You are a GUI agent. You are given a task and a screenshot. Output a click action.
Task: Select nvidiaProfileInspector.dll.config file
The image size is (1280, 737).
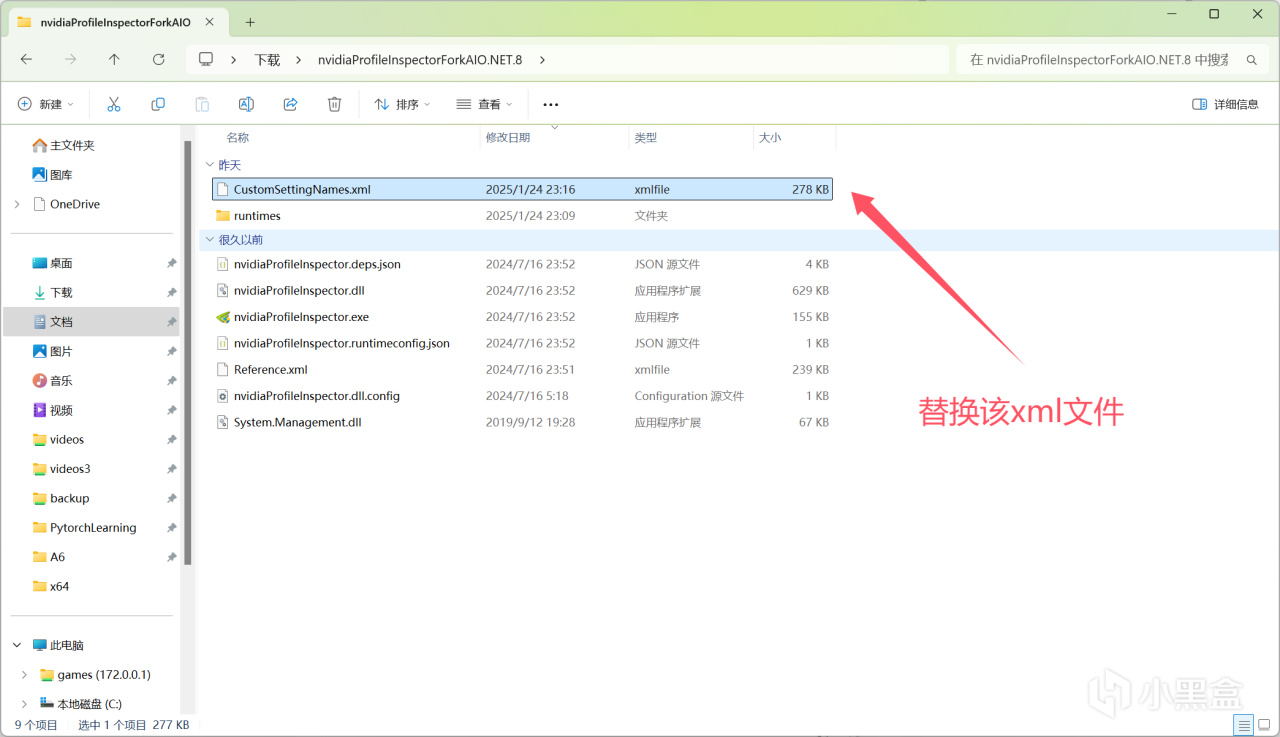tap(317, 396)
